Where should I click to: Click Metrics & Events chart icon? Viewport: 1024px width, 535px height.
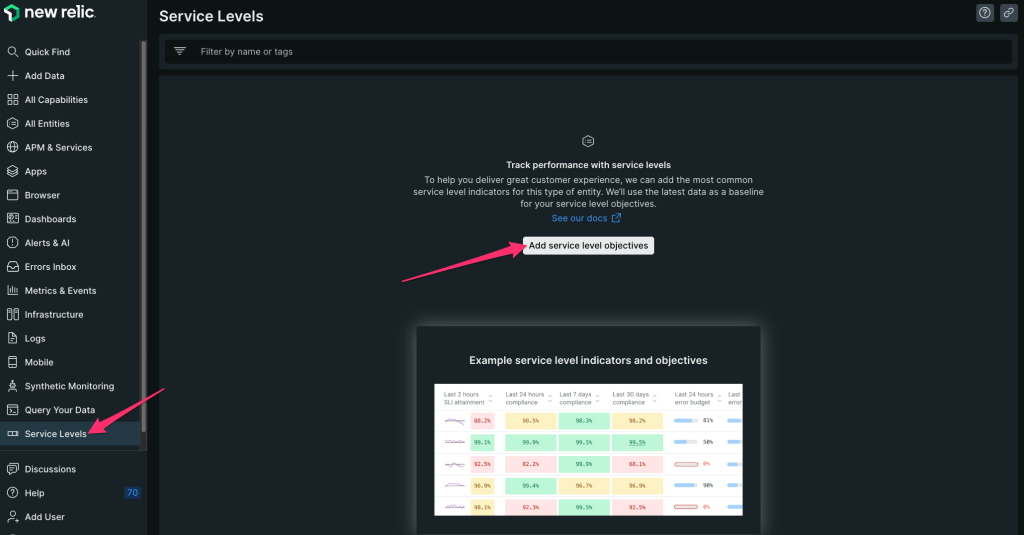(12, 290)
